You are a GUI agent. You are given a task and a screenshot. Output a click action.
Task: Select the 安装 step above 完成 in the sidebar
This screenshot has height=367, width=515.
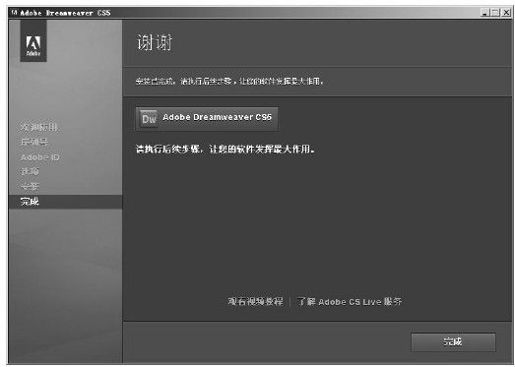point(30,186)
